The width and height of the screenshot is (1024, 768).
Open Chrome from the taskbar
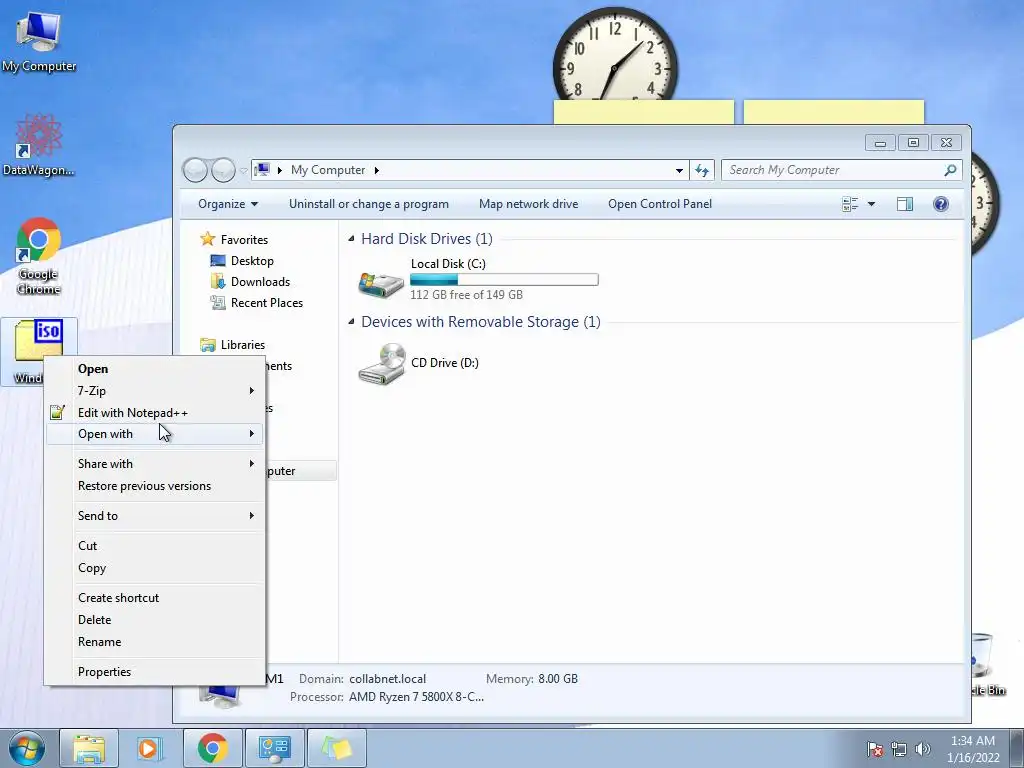tap(212, 748)
